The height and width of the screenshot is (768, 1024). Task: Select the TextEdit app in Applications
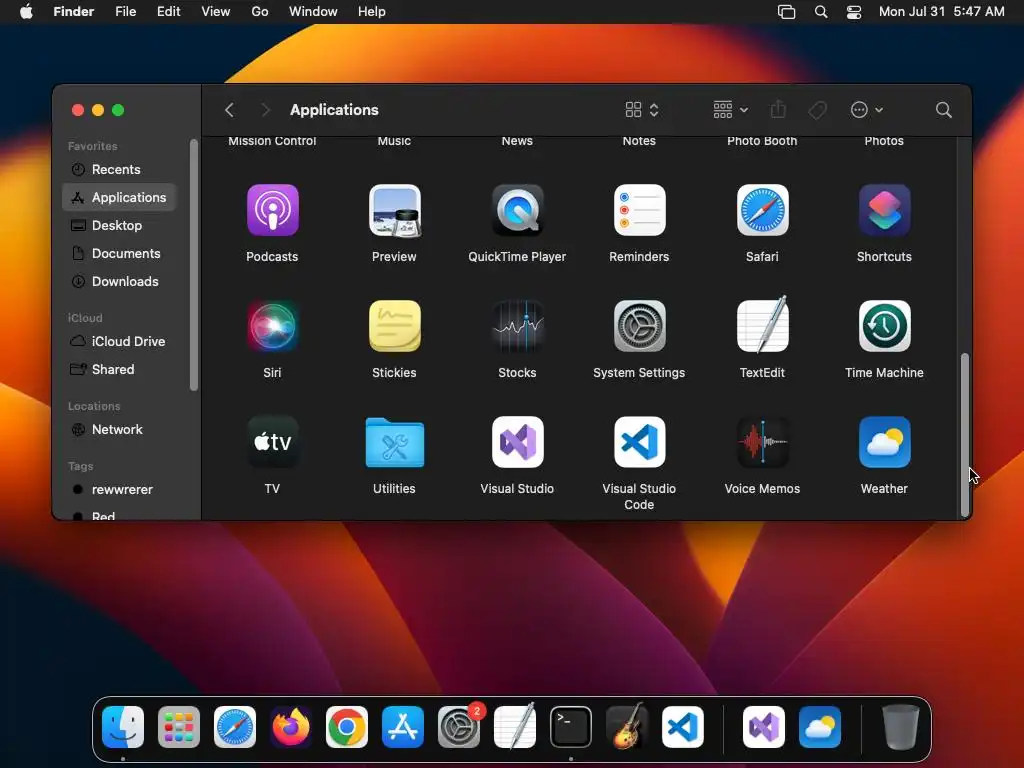[762, 326]
